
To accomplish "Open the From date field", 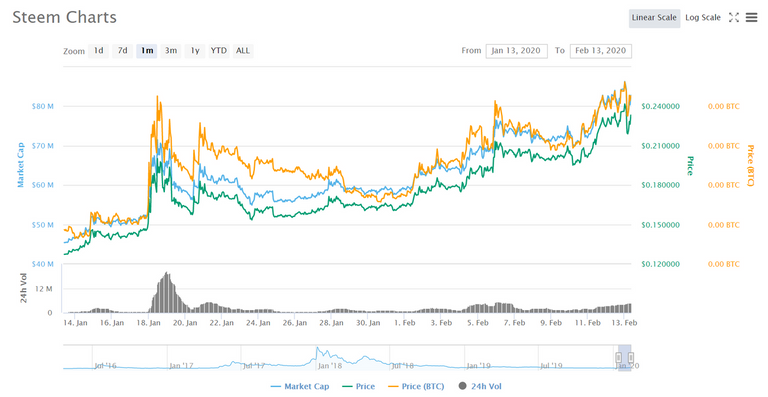I will [x=516, y=51].
